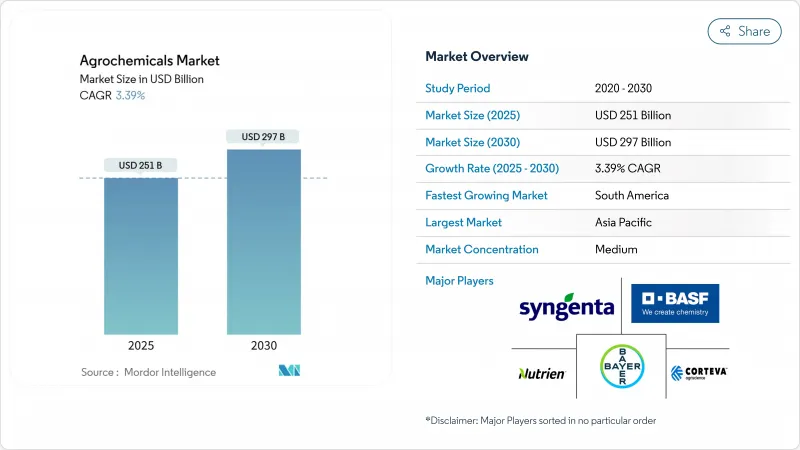This screenshot has height=450, width=800.
Task: Click the USD 251 B data label
Action: click(141, 165)
